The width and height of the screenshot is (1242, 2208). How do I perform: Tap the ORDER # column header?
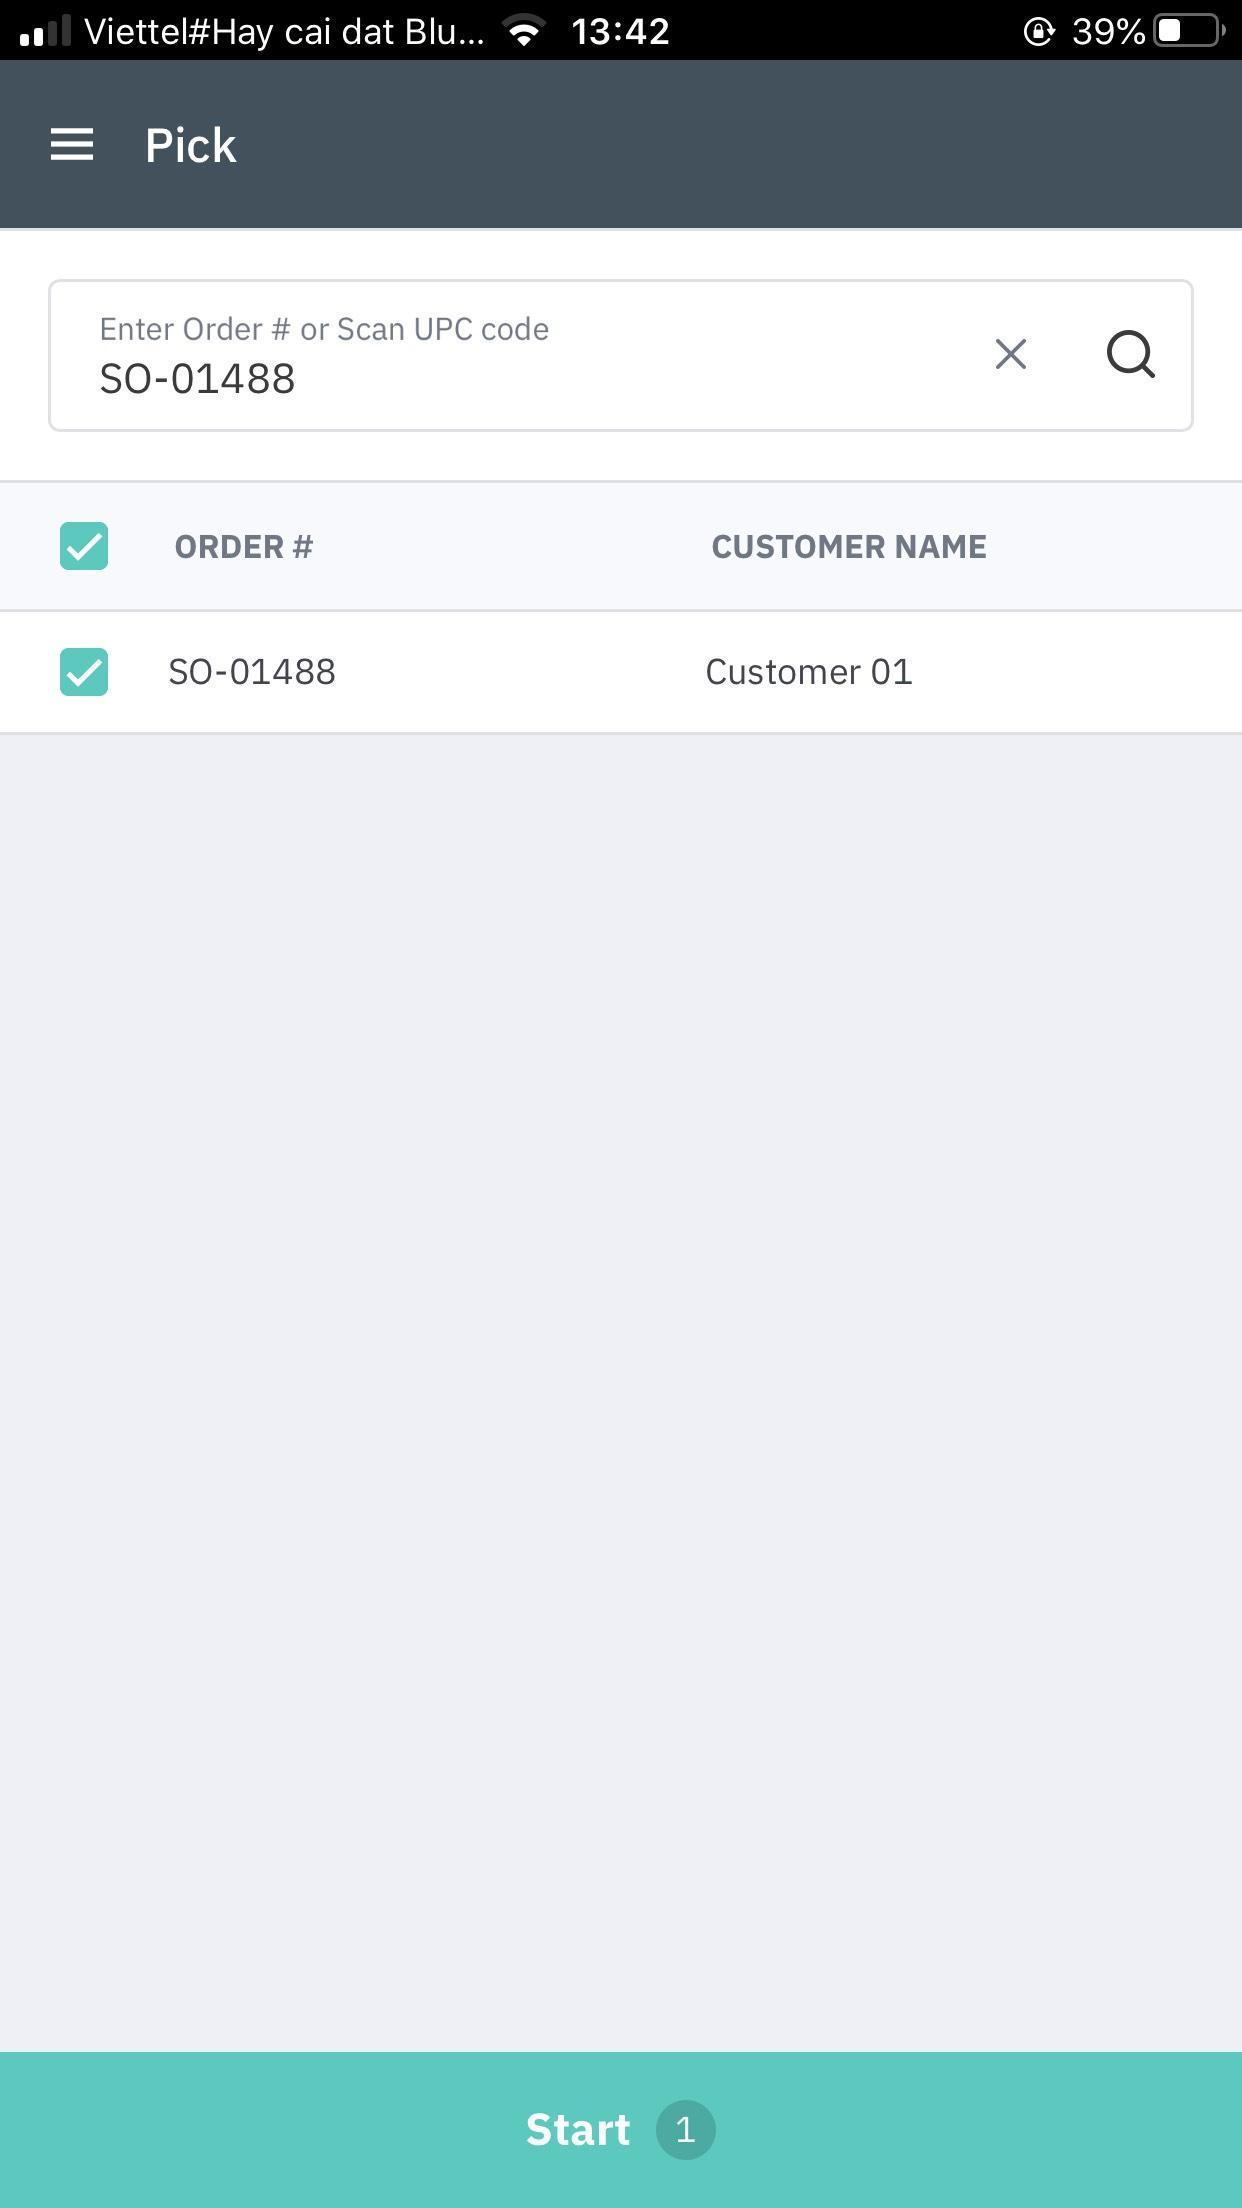pos(244,547)
